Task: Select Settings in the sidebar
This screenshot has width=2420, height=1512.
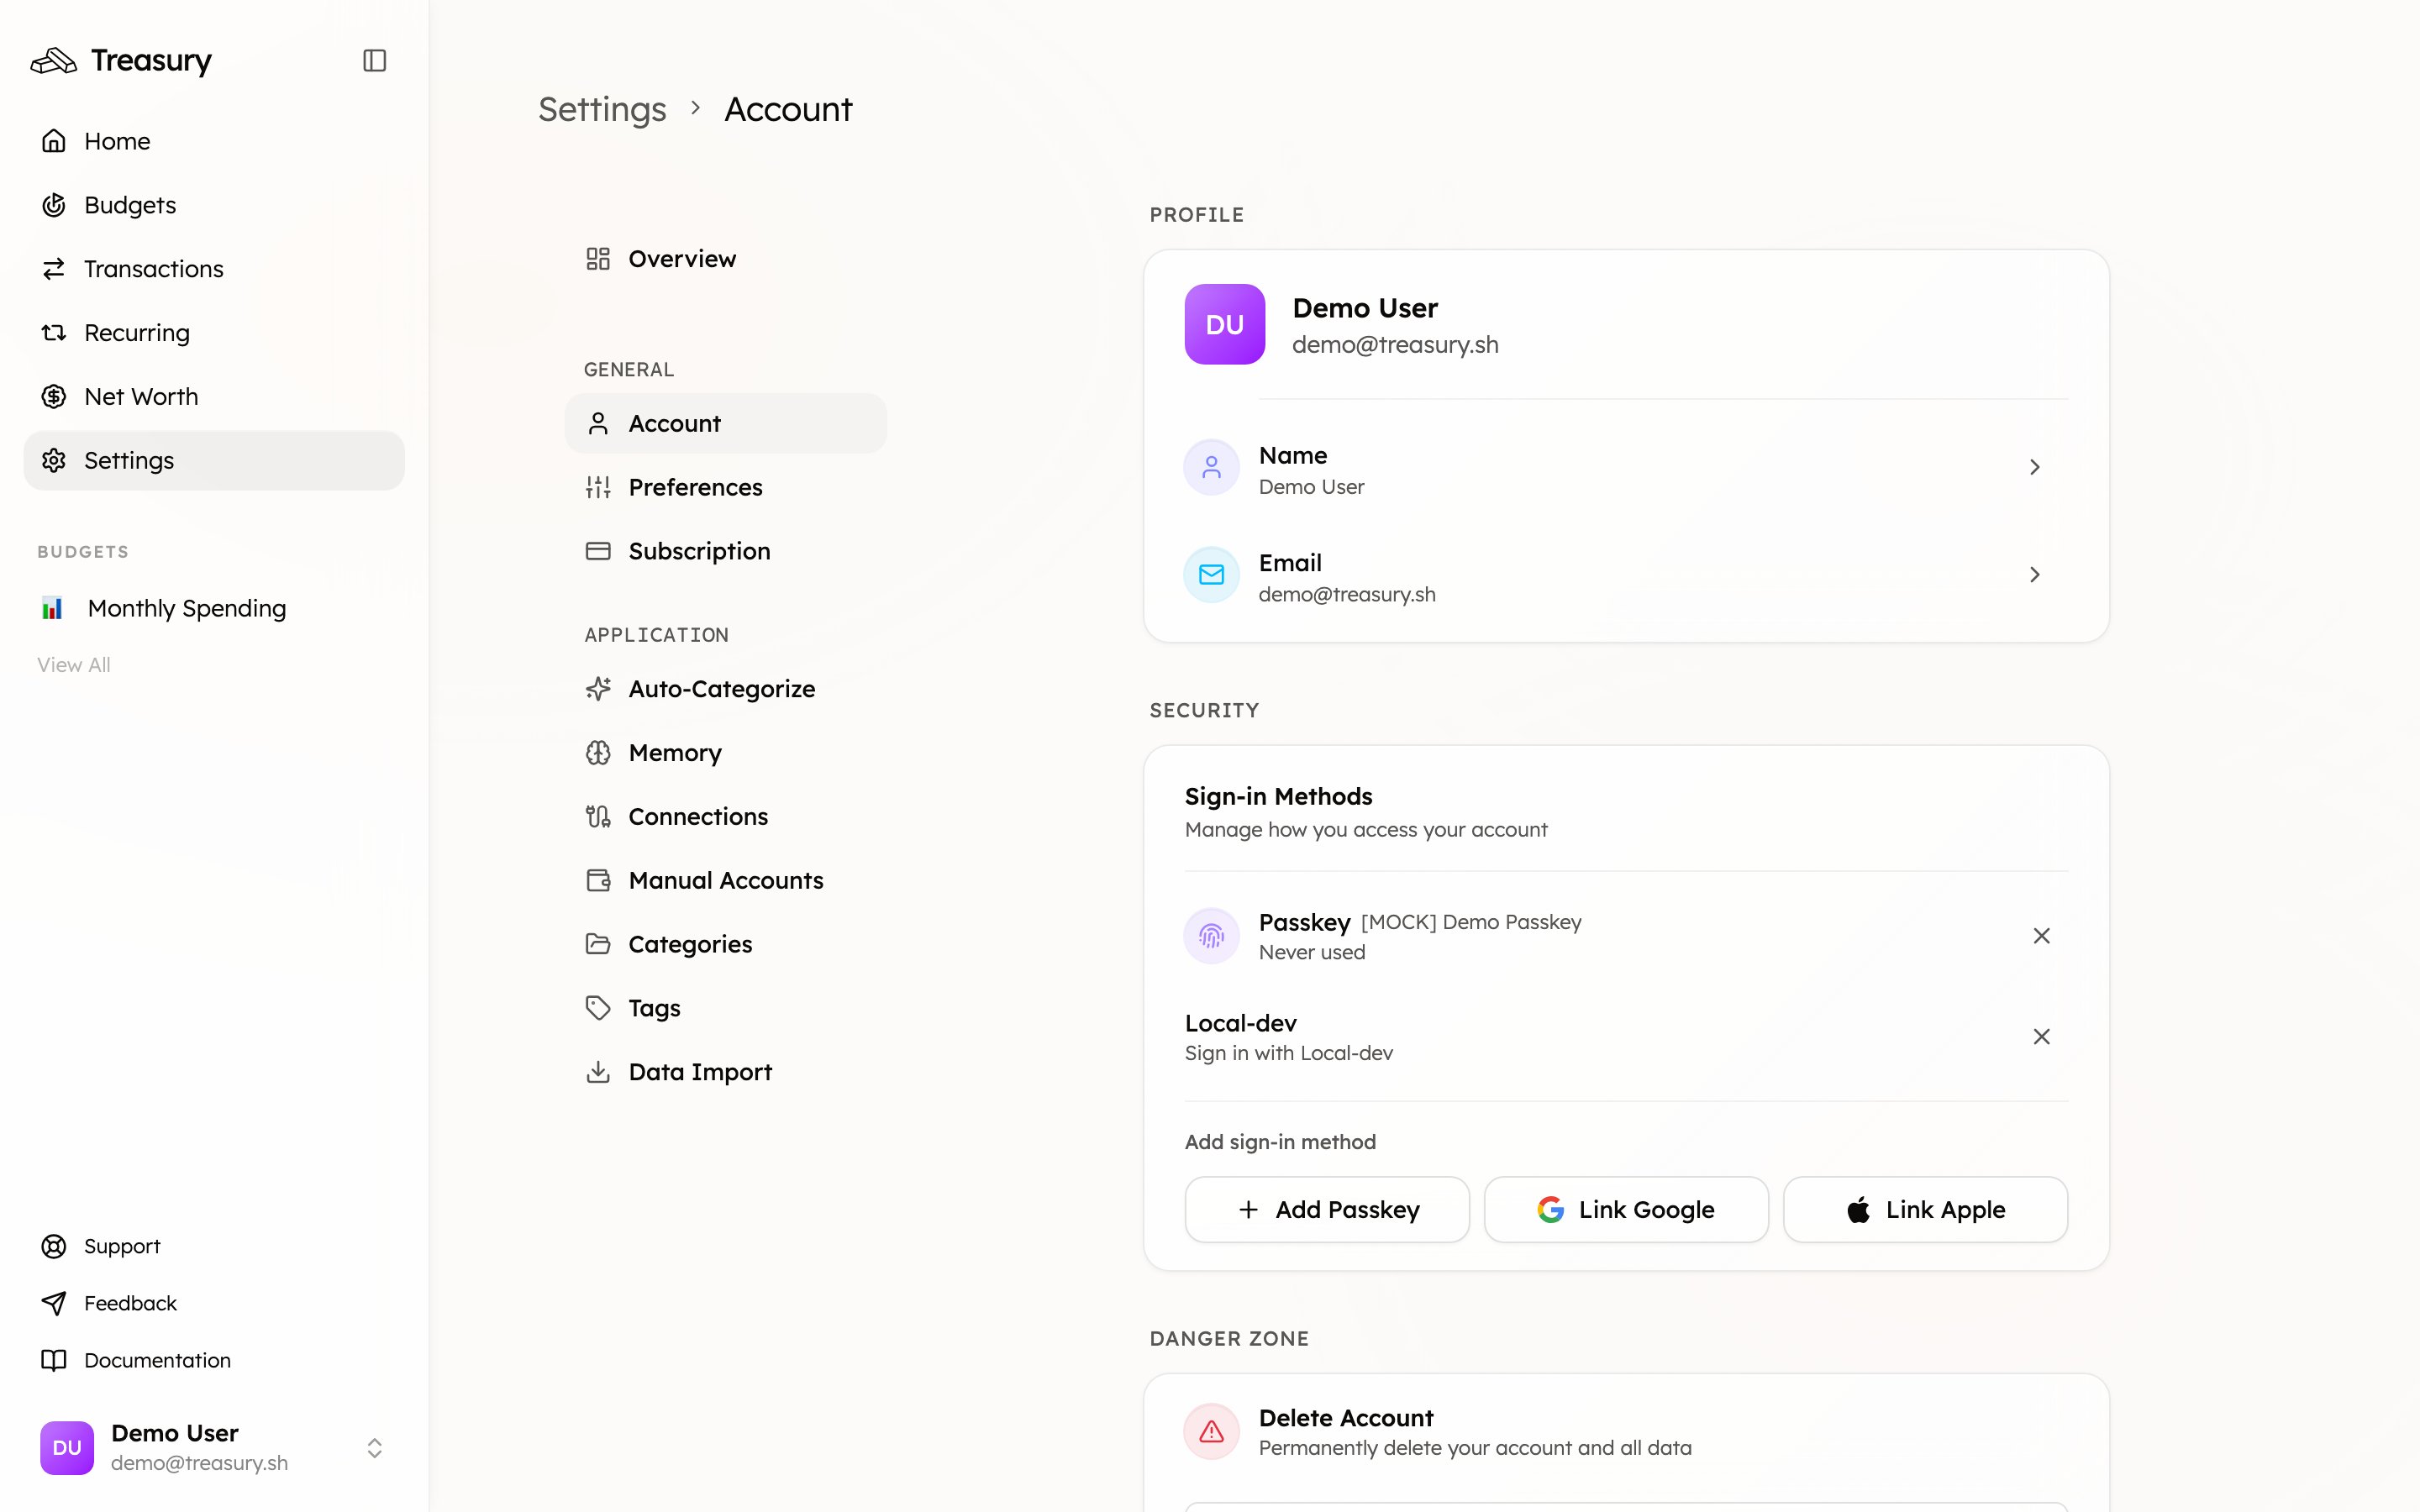Action: click(x=214, y=461)
